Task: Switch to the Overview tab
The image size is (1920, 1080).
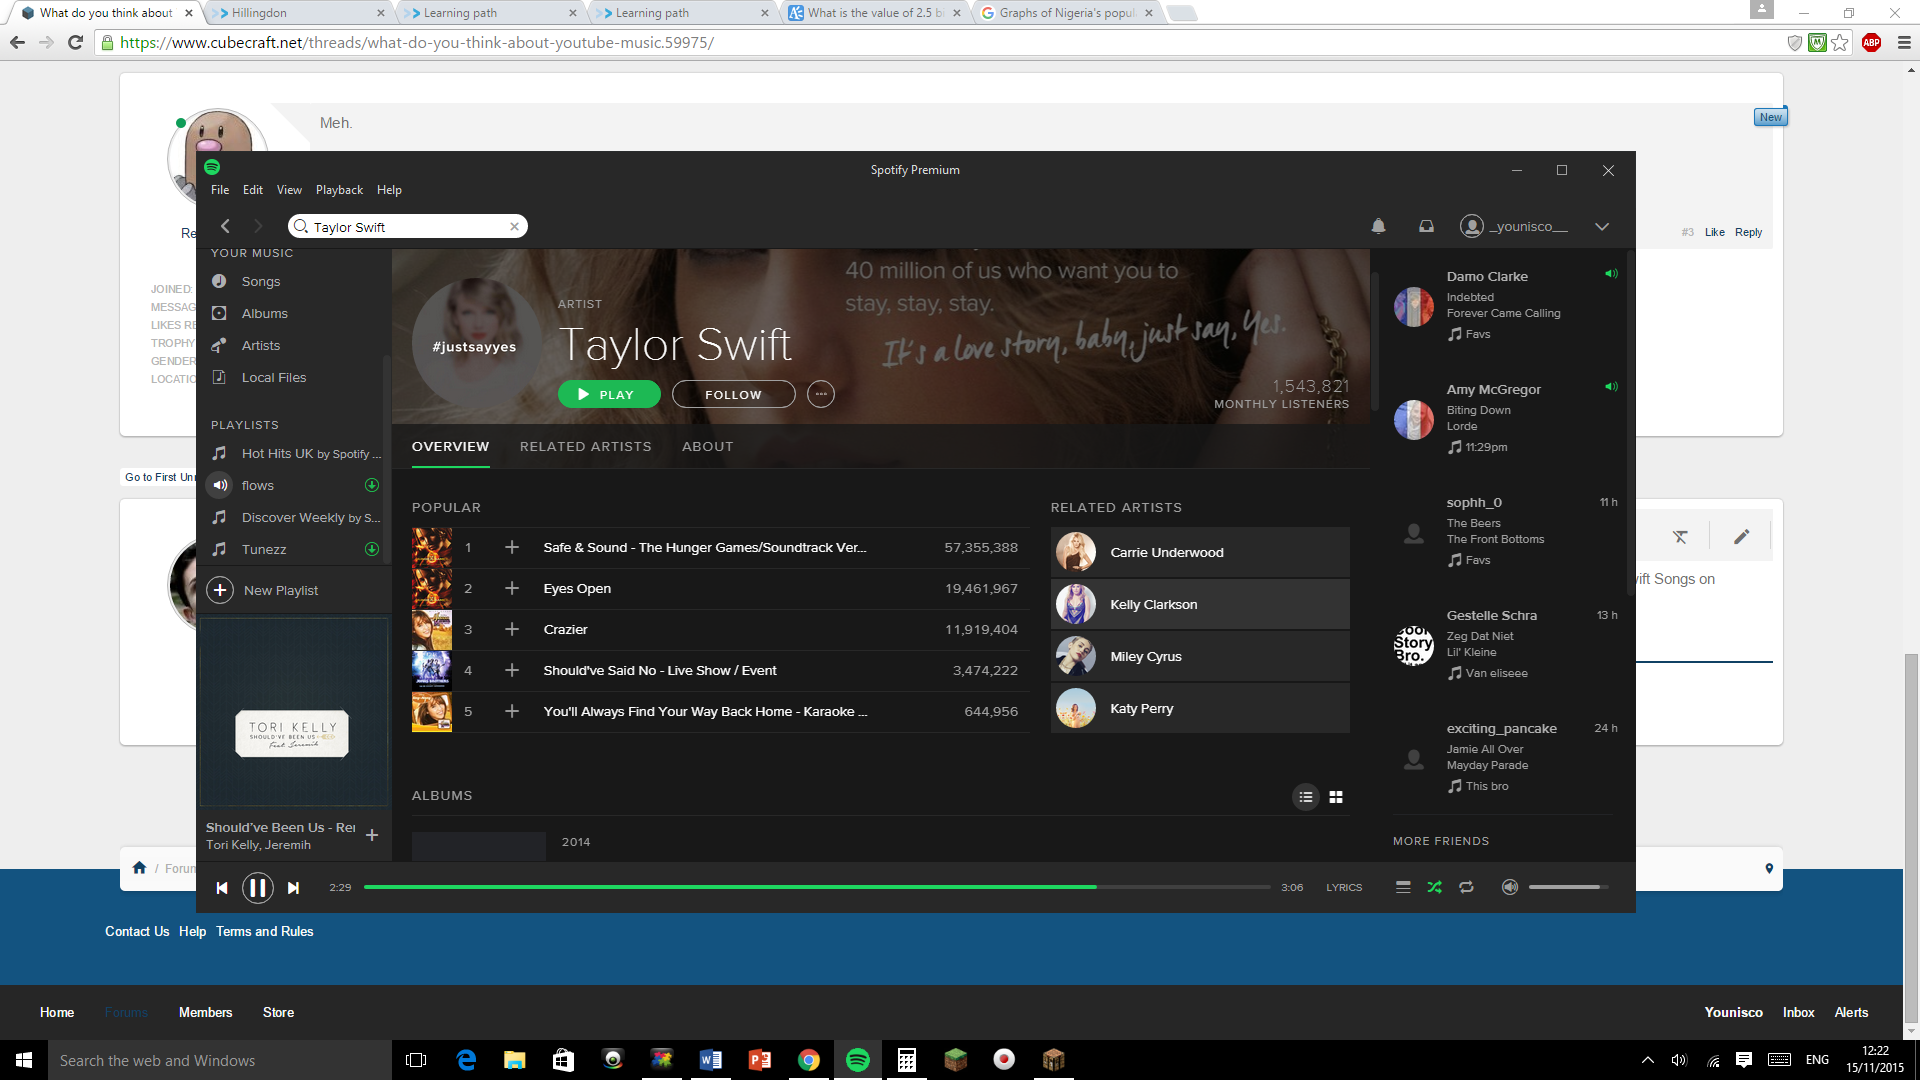Action: pyautogui.click(x=450, y=447)
